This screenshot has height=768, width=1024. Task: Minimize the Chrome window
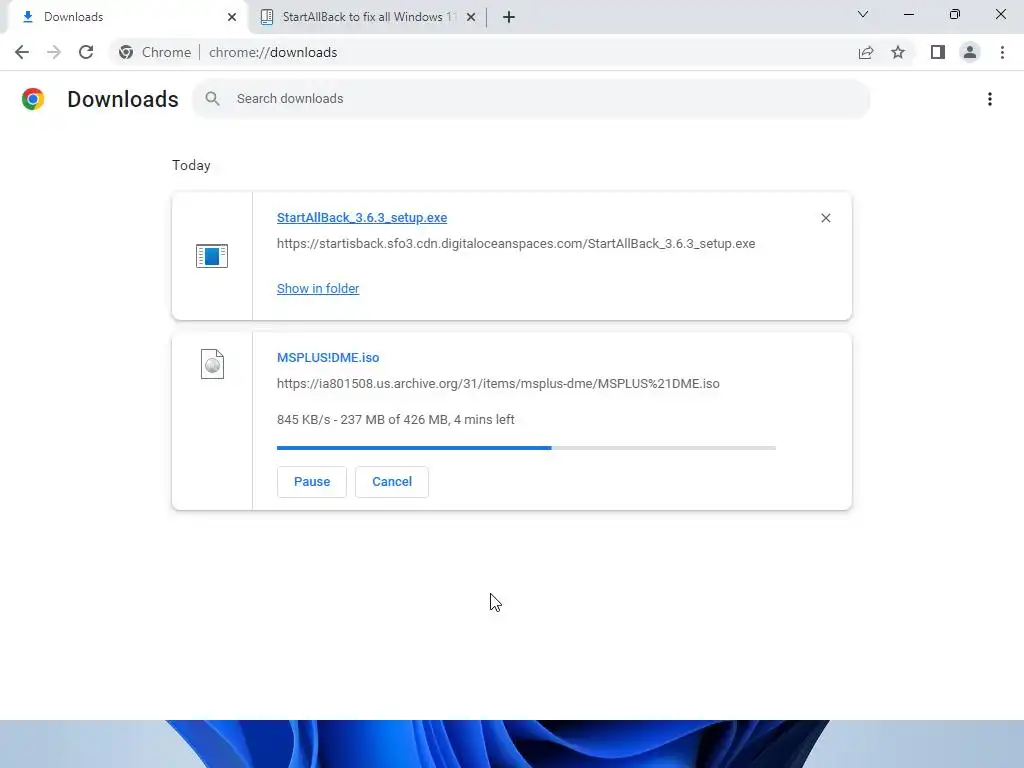(x=908, y=14)
